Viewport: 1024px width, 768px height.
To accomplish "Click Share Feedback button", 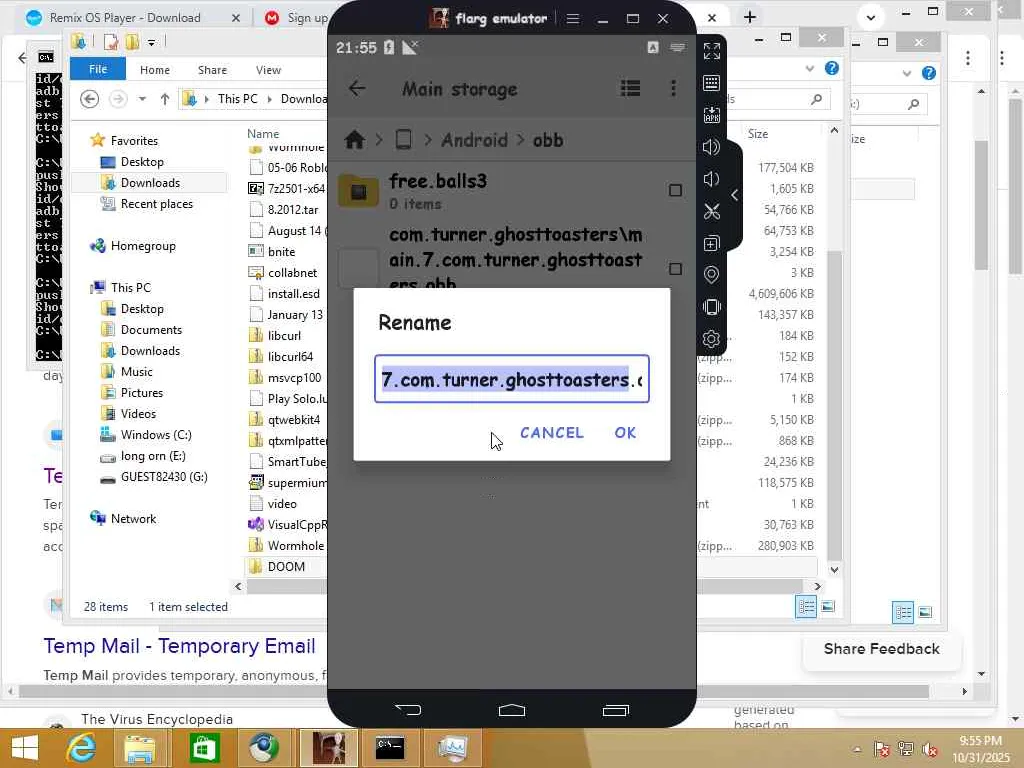I will point(882,649).
